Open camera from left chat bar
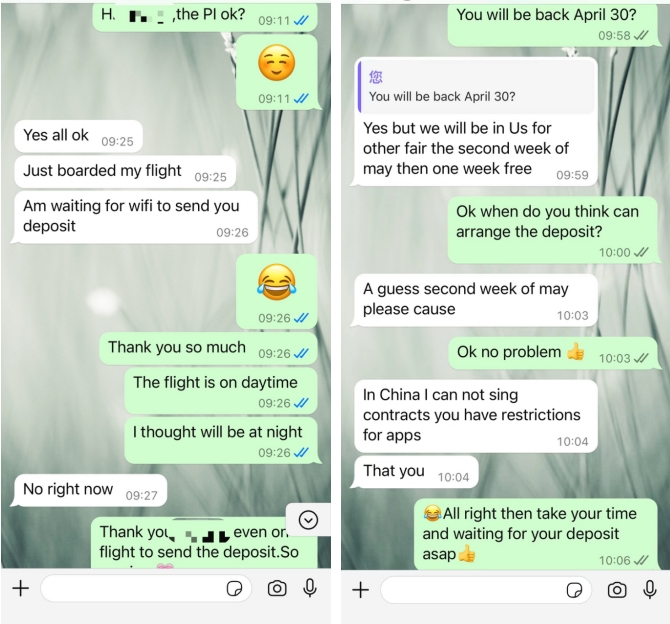The width and height of the screenshot is (670, 624). 277,589
